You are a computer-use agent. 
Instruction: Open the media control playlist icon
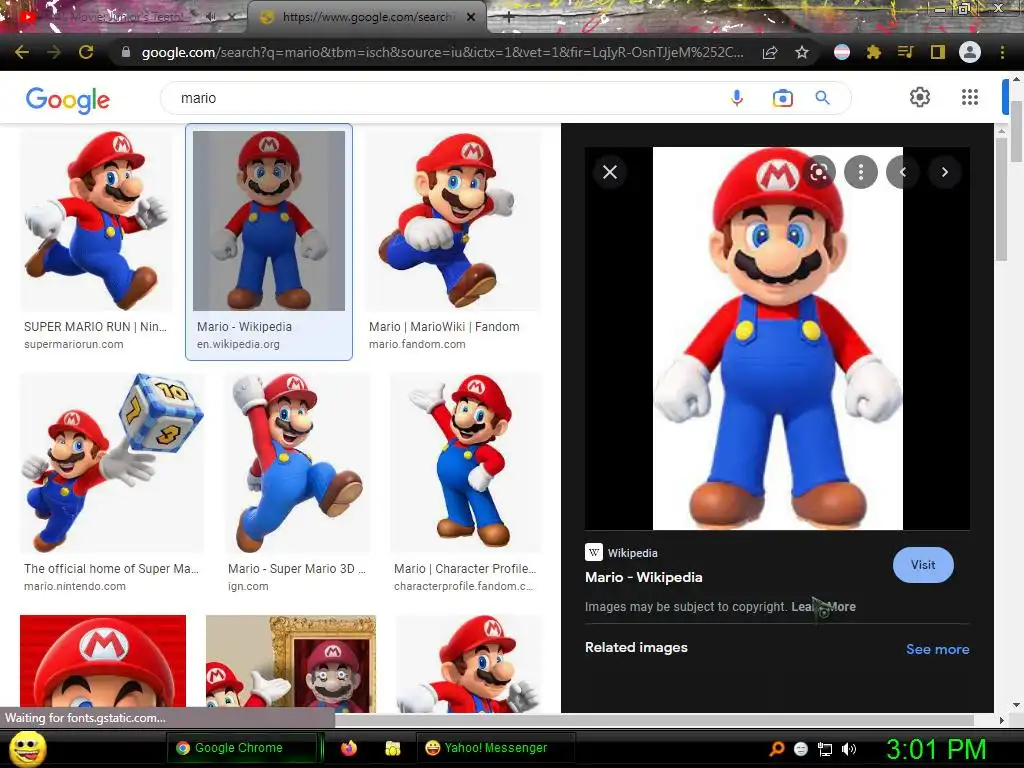pyautogui.click(x=905, y=52)
